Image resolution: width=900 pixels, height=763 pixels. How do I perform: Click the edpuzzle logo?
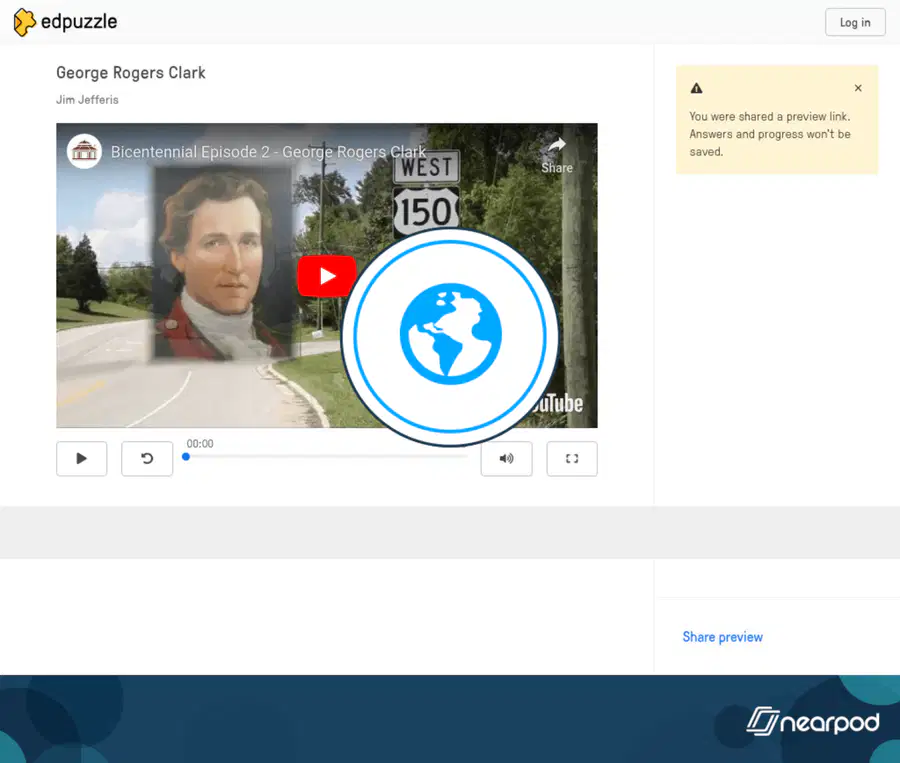pyautogui.click(x=65, y=22)
